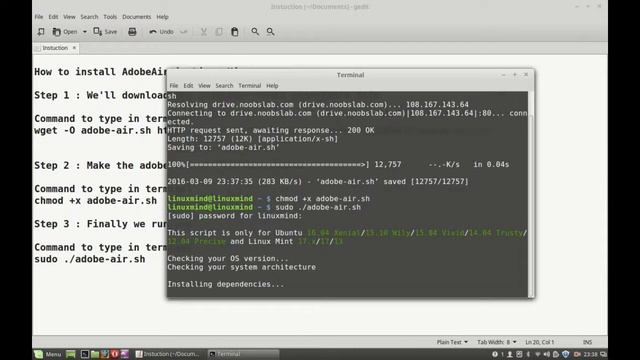Select the Instuction document tab
Image resolution: width=640 pixels, height=360 pixels.
pyautogui.click(x=55, y=48)
